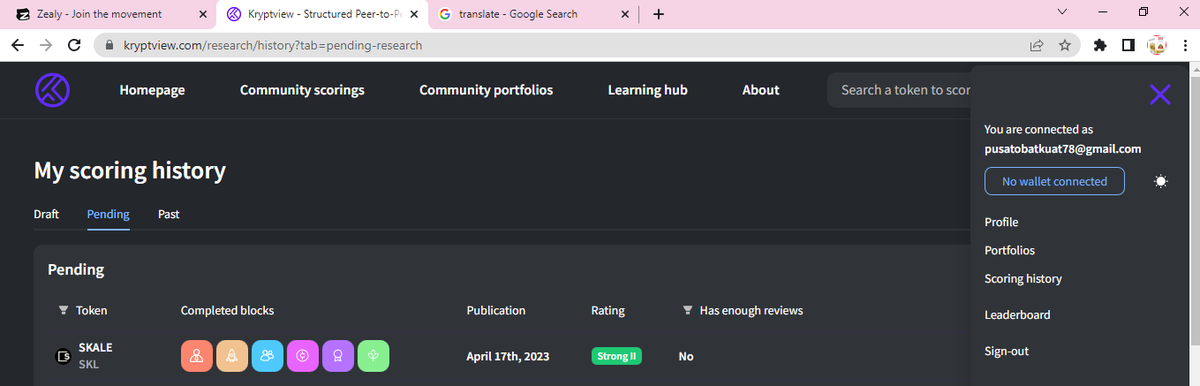Open the Has enough reviews filter icon
This screenshot has height=386, width=1200.
(687, 311)
